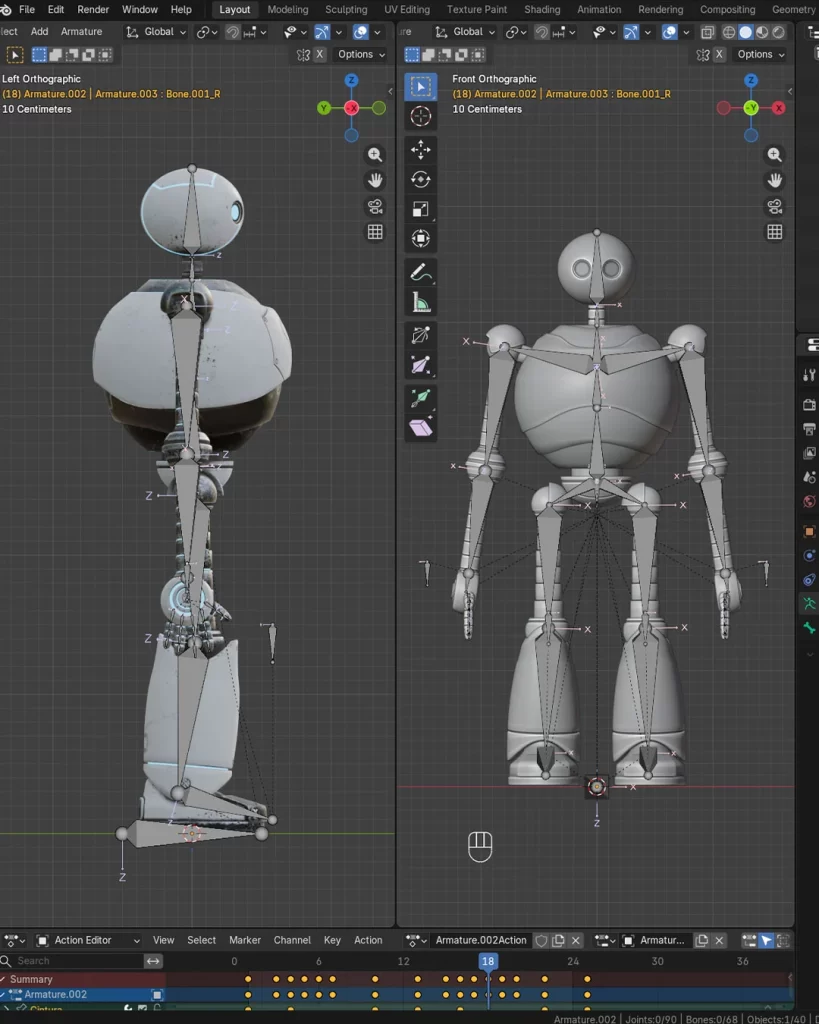Duplicate action next to Armature.002Action

pos(558,940)
